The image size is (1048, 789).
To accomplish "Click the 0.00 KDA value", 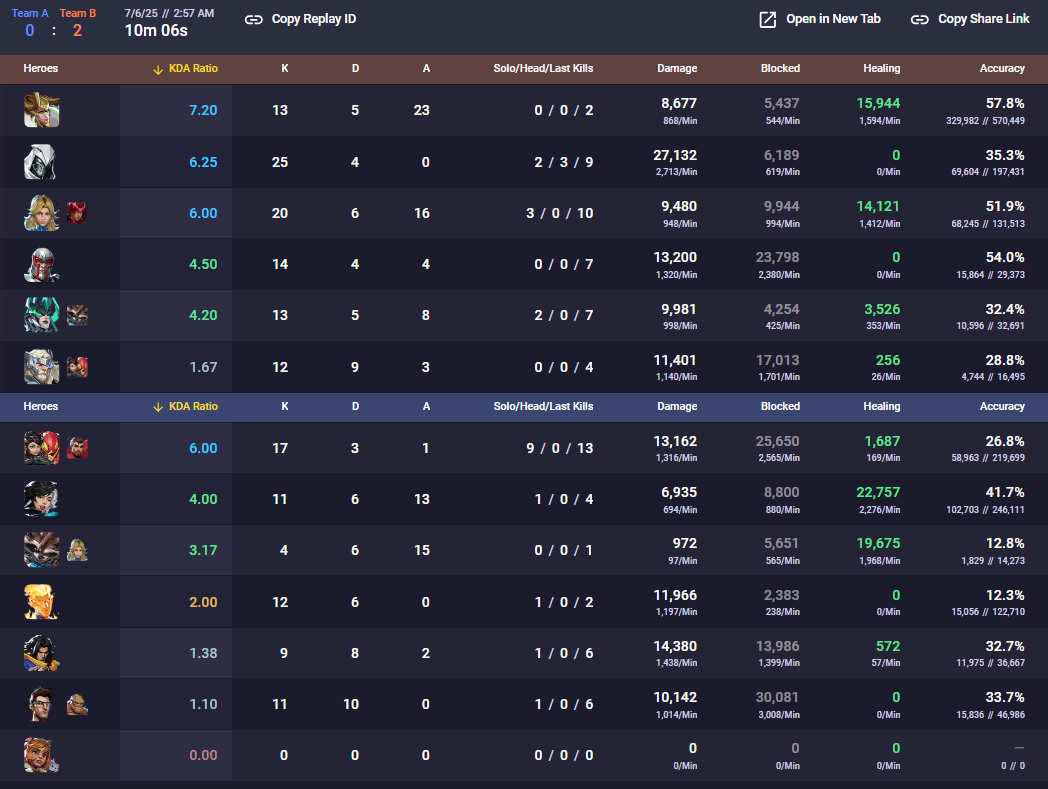I will point(203,756).
